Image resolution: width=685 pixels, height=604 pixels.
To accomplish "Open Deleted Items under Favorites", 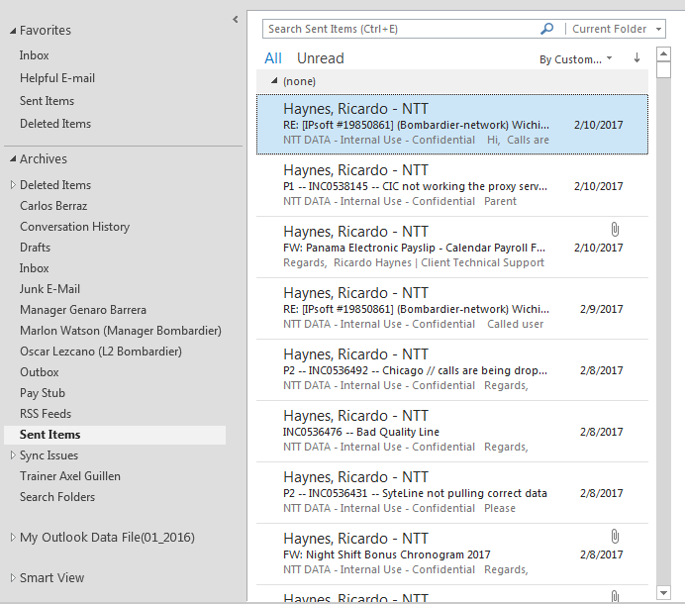I will (x=55, y=124).
